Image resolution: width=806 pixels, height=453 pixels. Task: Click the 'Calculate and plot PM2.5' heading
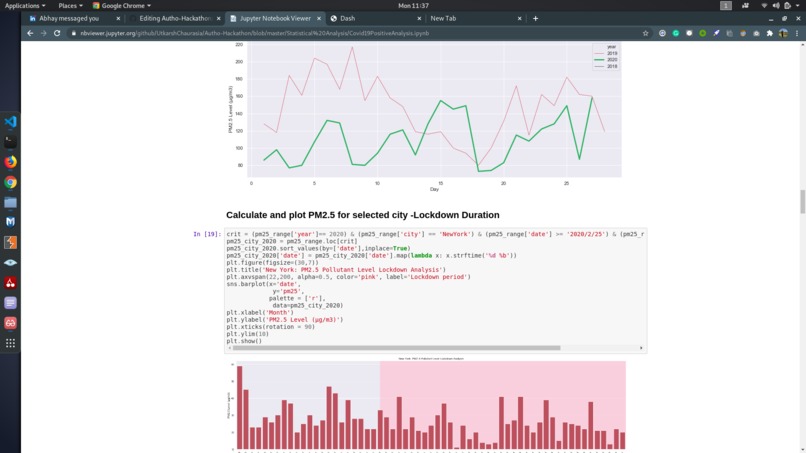362,215
